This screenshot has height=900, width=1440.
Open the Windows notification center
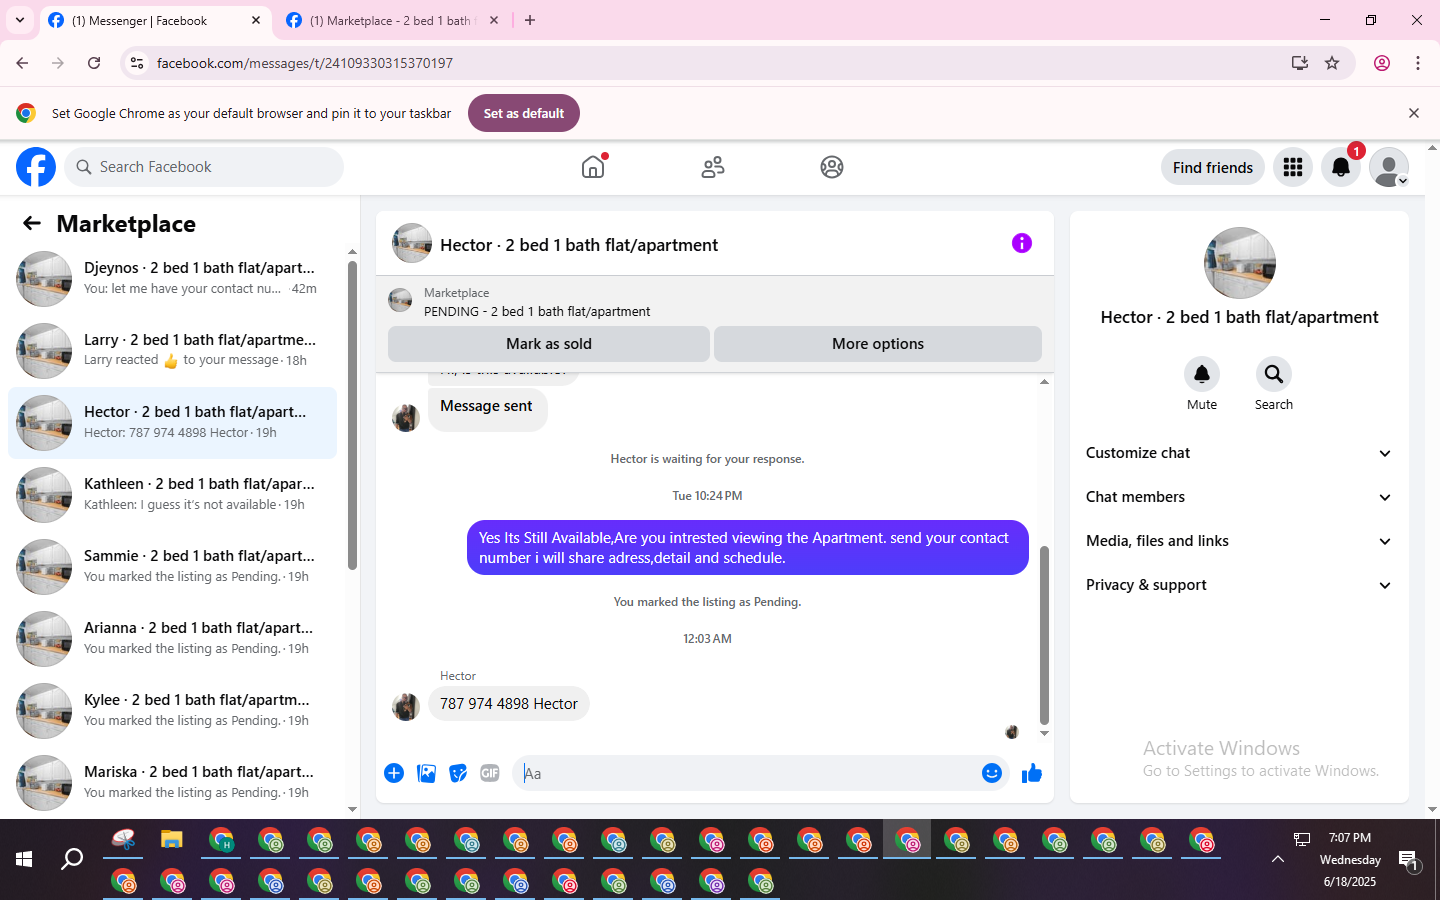[x=1408, y=860]
